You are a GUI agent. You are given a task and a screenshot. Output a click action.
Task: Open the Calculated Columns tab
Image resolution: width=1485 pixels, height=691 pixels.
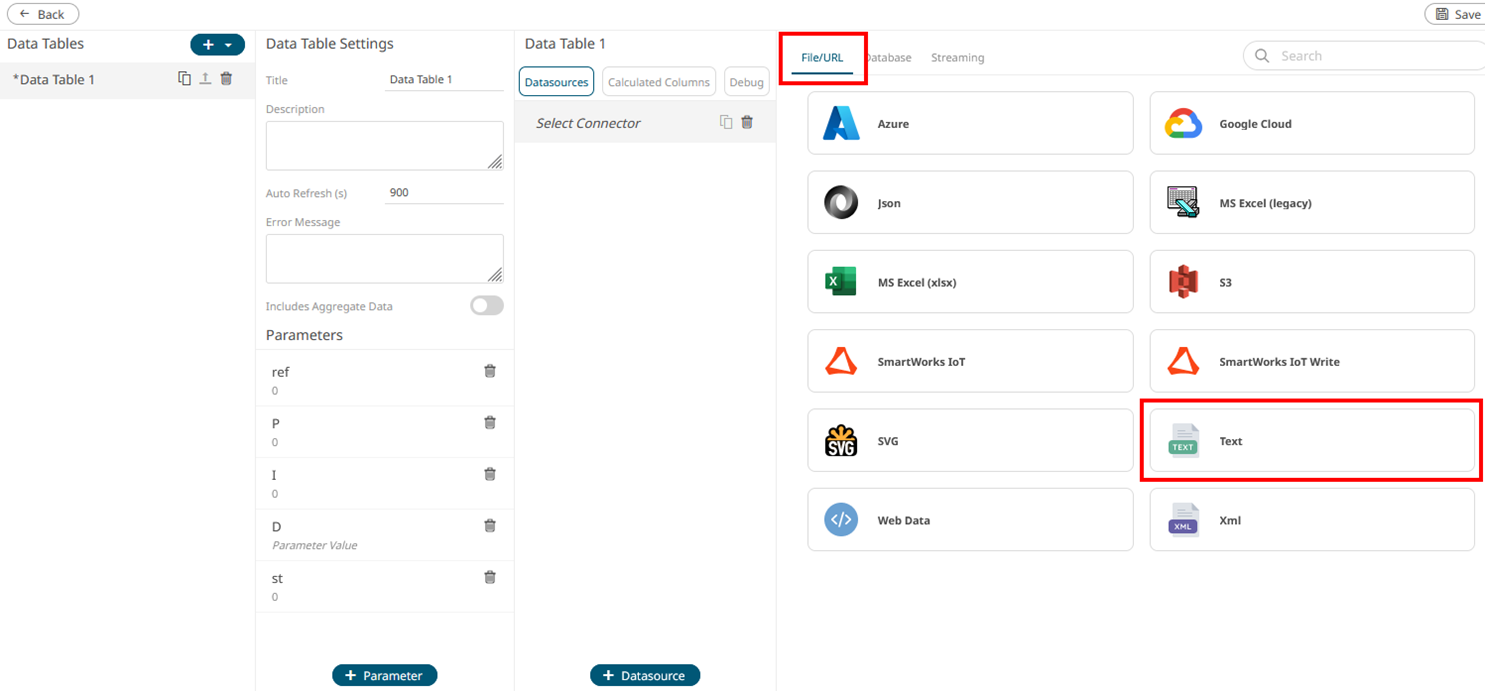point(658,82)
